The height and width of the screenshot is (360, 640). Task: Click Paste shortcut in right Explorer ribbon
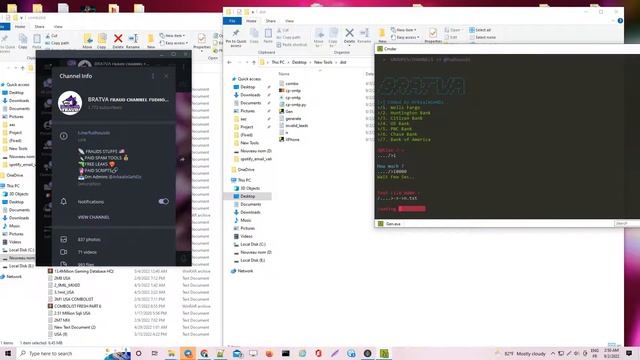[x=291, y=44]
